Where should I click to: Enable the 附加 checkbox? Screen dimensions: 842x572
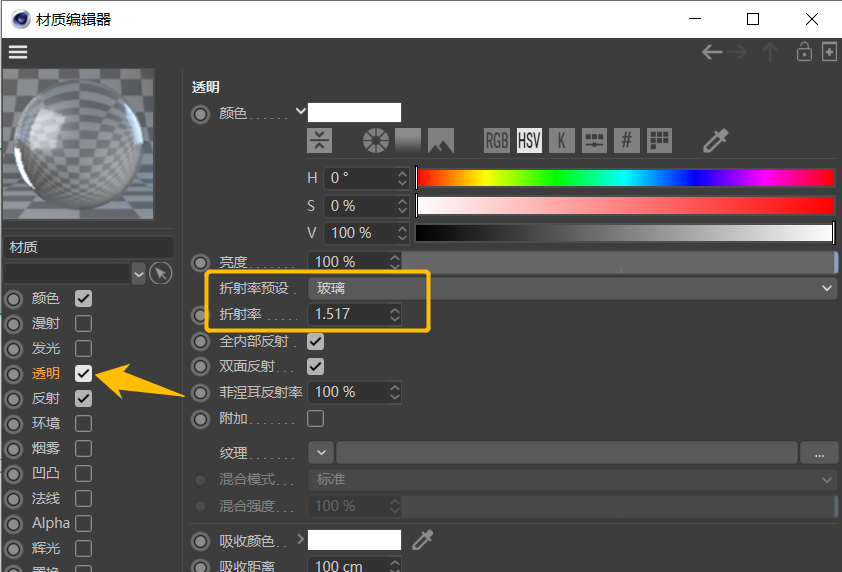(315, 418)
